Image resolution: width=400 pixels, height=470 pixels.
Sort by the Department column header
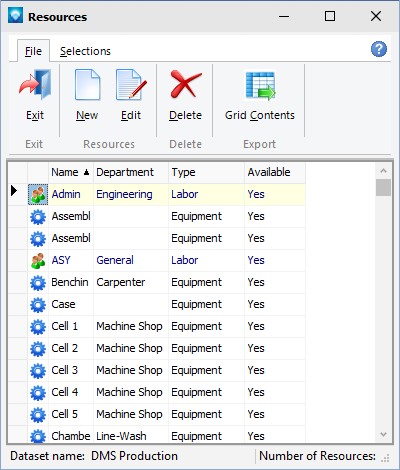coord(131,172)
